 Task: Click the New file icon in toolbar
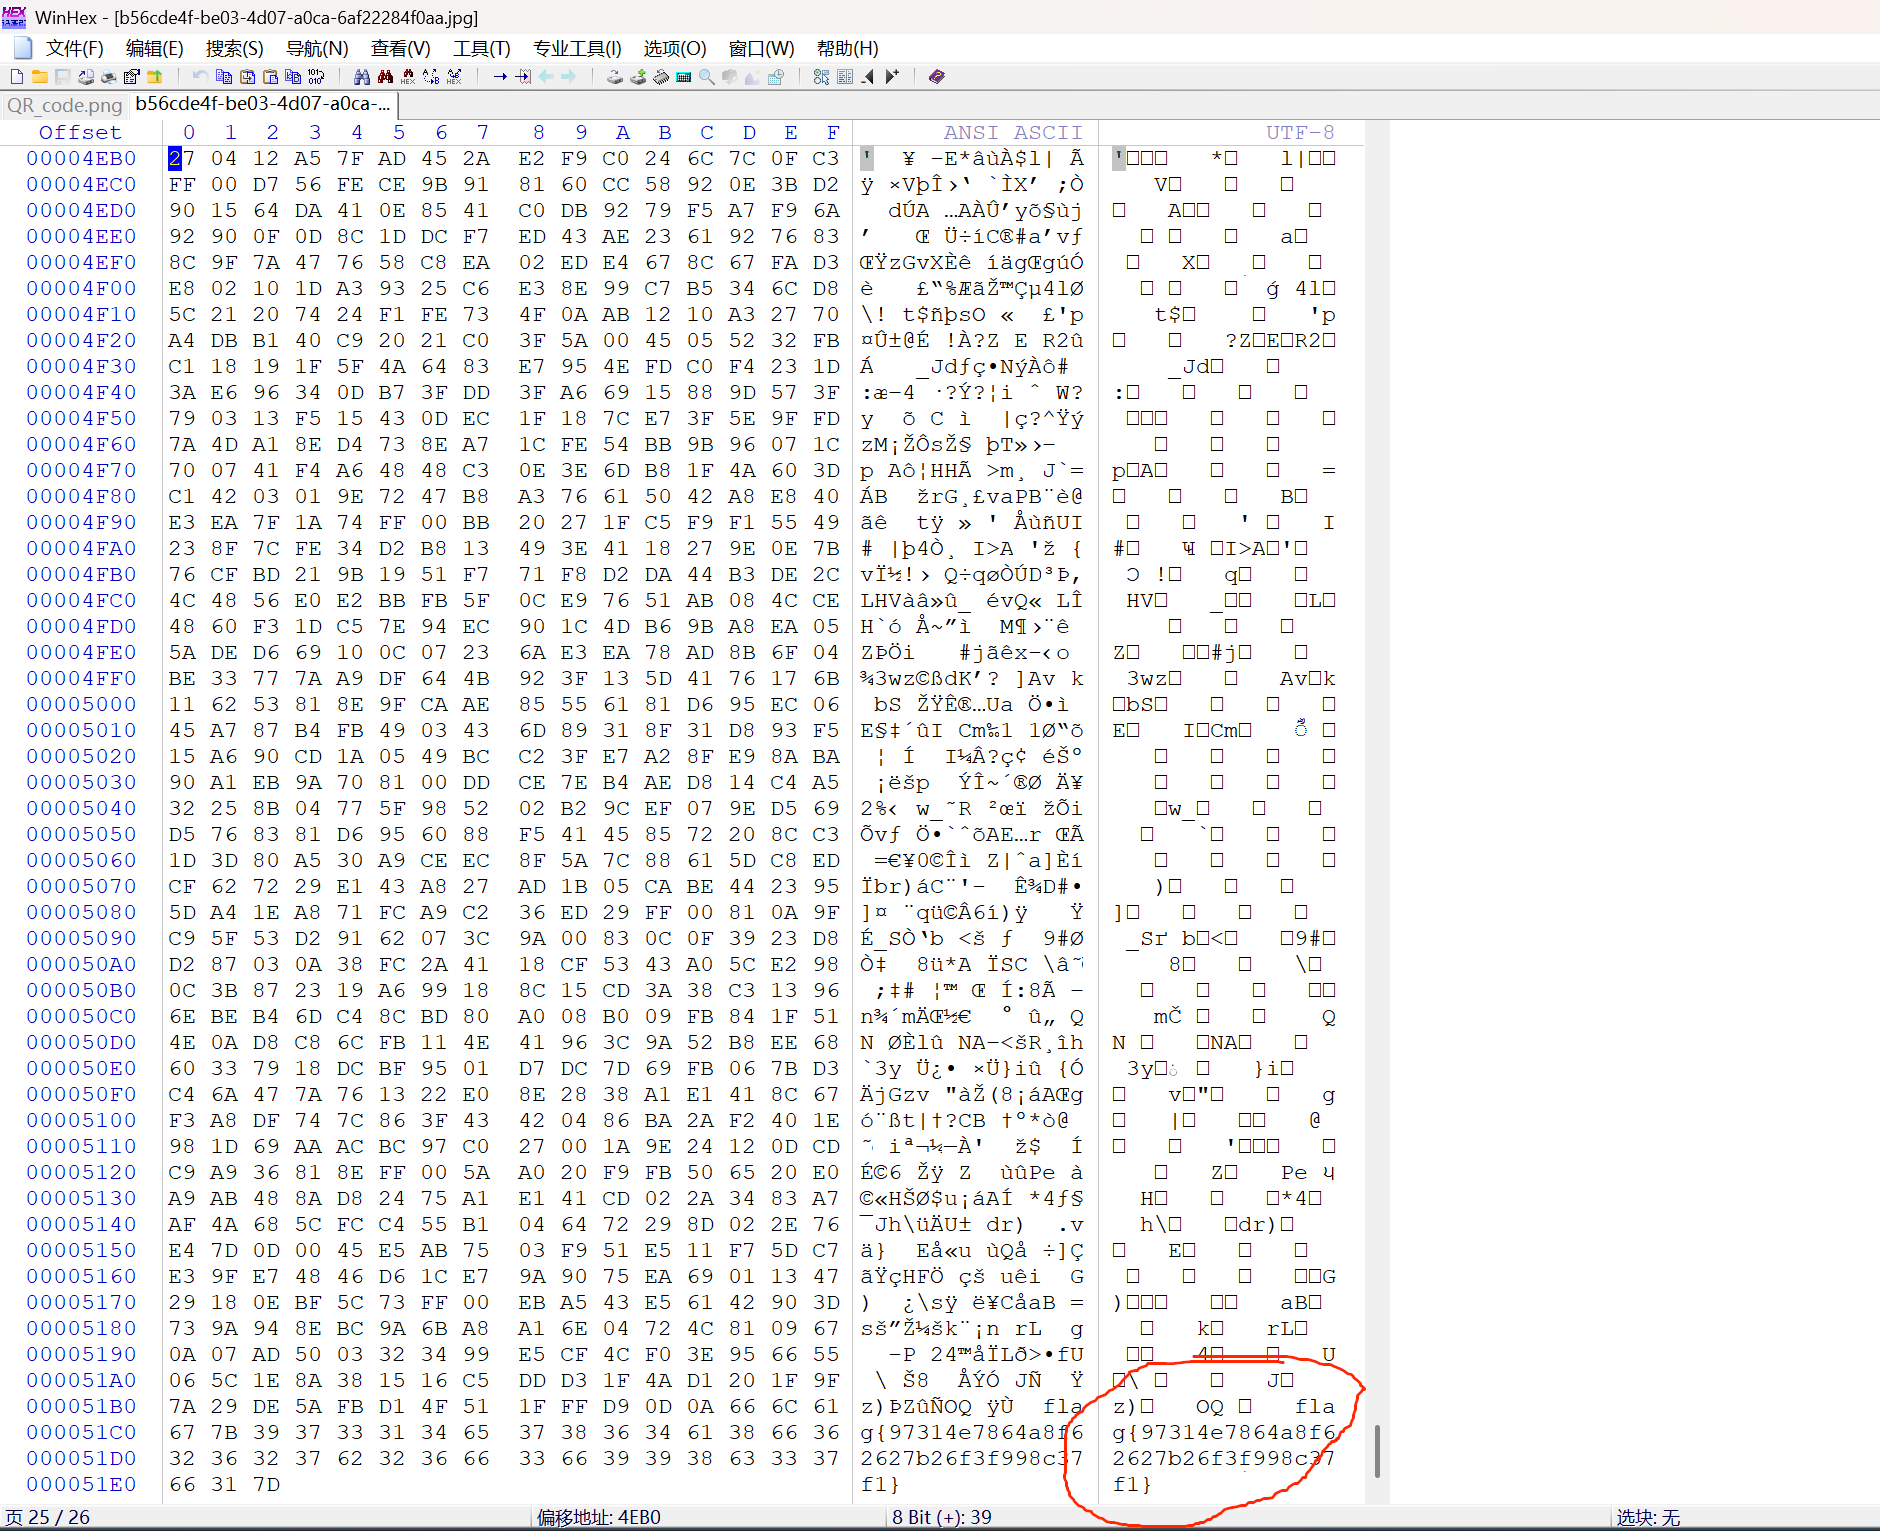[17, 77]
